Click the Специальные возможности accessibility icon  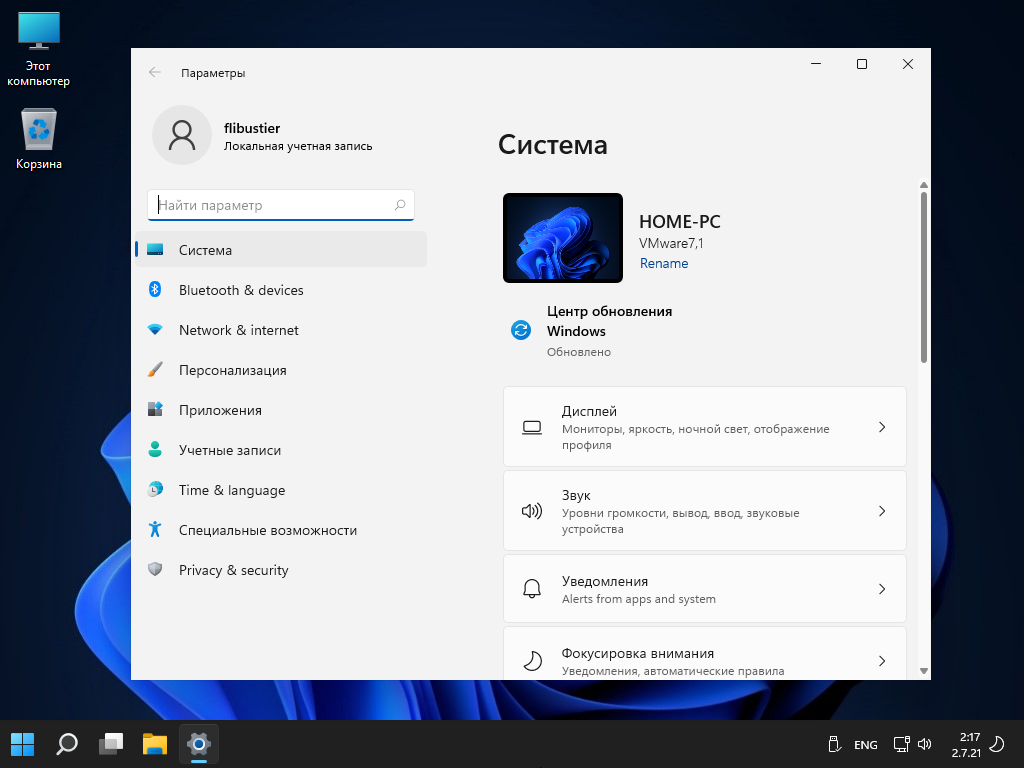[155, 530]
